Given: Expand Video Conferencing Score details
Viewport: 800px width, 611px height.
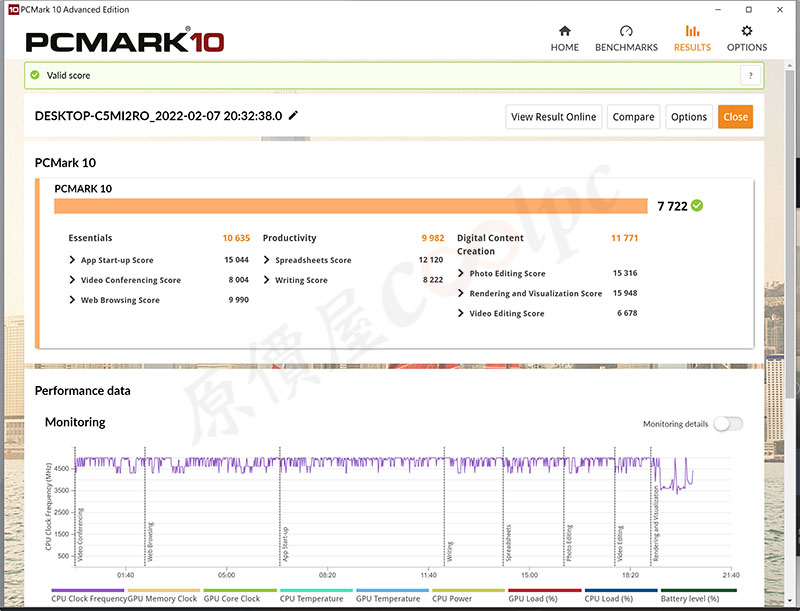Looking at the screenshot, I should (72, 280).
